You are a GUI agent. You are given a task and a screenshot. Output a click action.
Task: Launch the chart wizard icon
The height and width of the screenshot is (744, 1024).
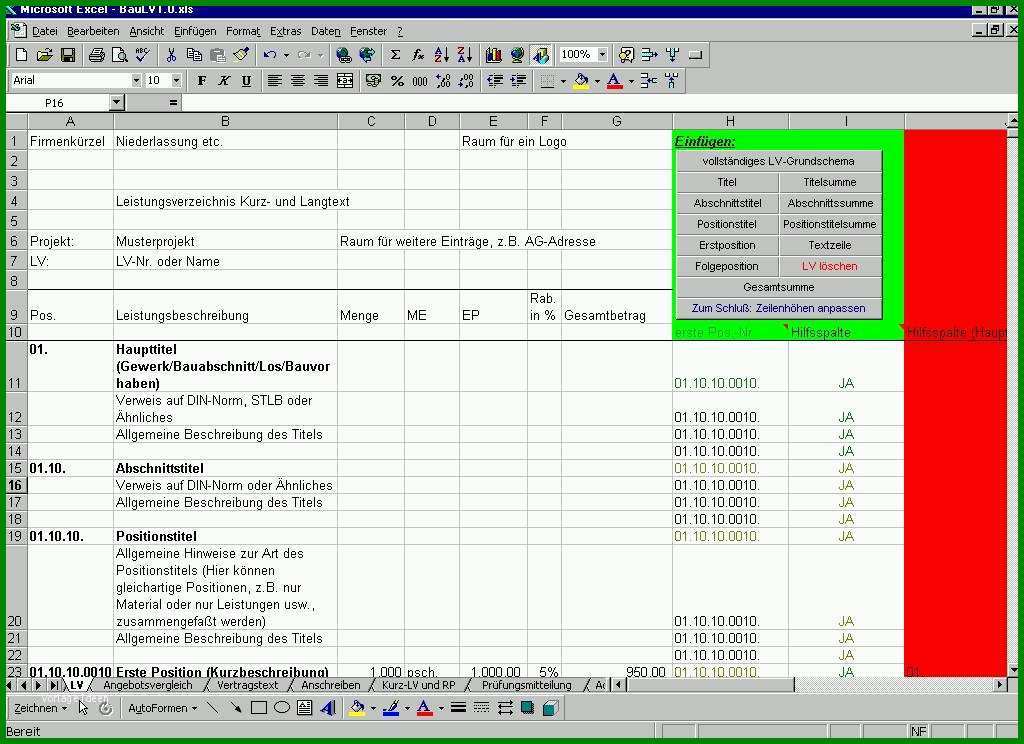(494, 55)
